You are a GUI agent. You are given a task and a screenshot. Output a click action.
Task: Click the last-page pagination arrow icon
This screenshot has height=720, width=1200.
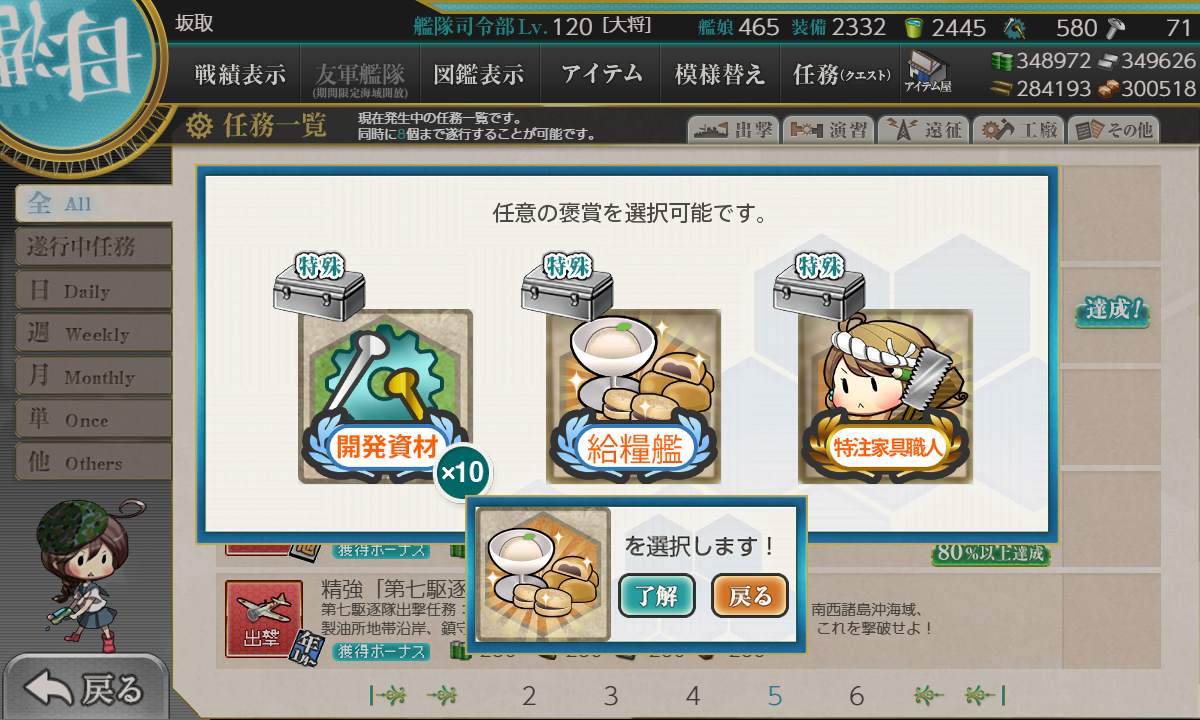(986, 695)
